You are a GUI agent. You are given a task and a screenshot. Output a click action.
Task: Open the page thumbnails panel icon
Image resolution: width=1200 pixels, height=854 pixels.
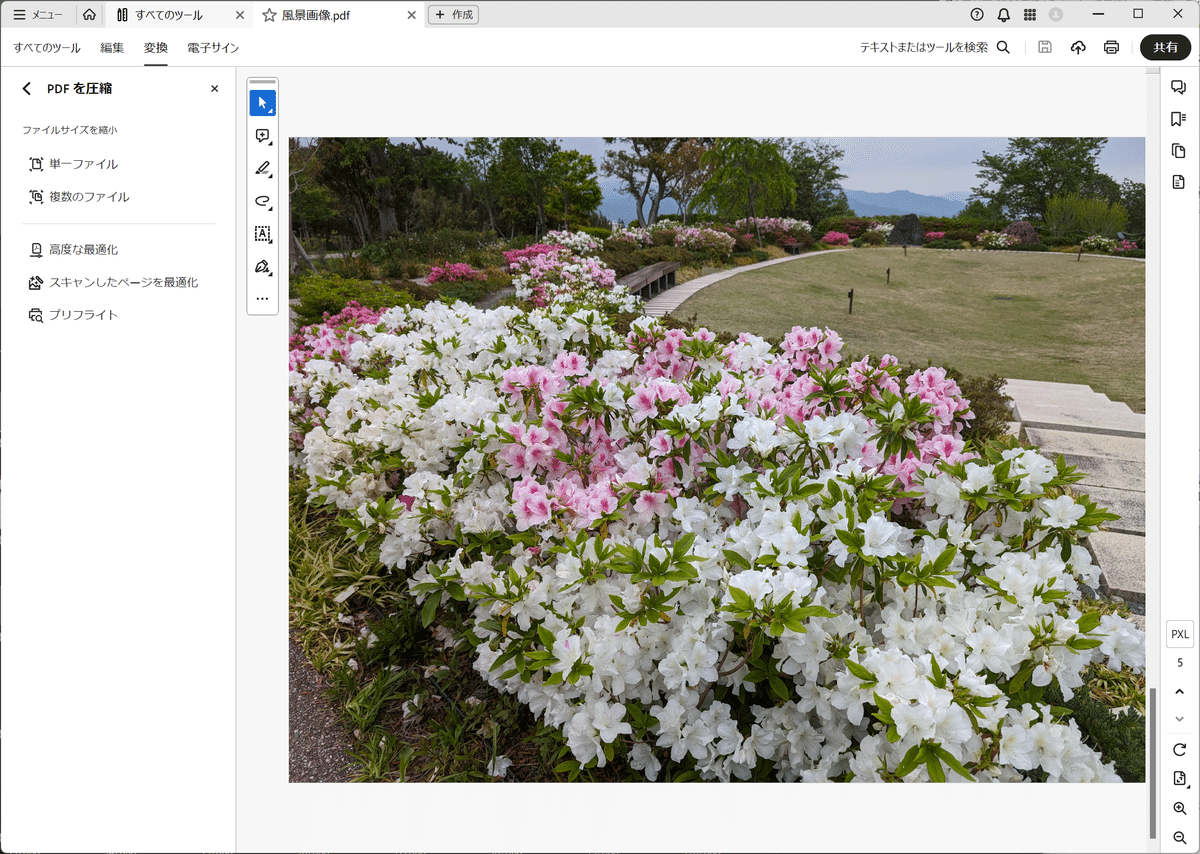tap(1179, 151)
